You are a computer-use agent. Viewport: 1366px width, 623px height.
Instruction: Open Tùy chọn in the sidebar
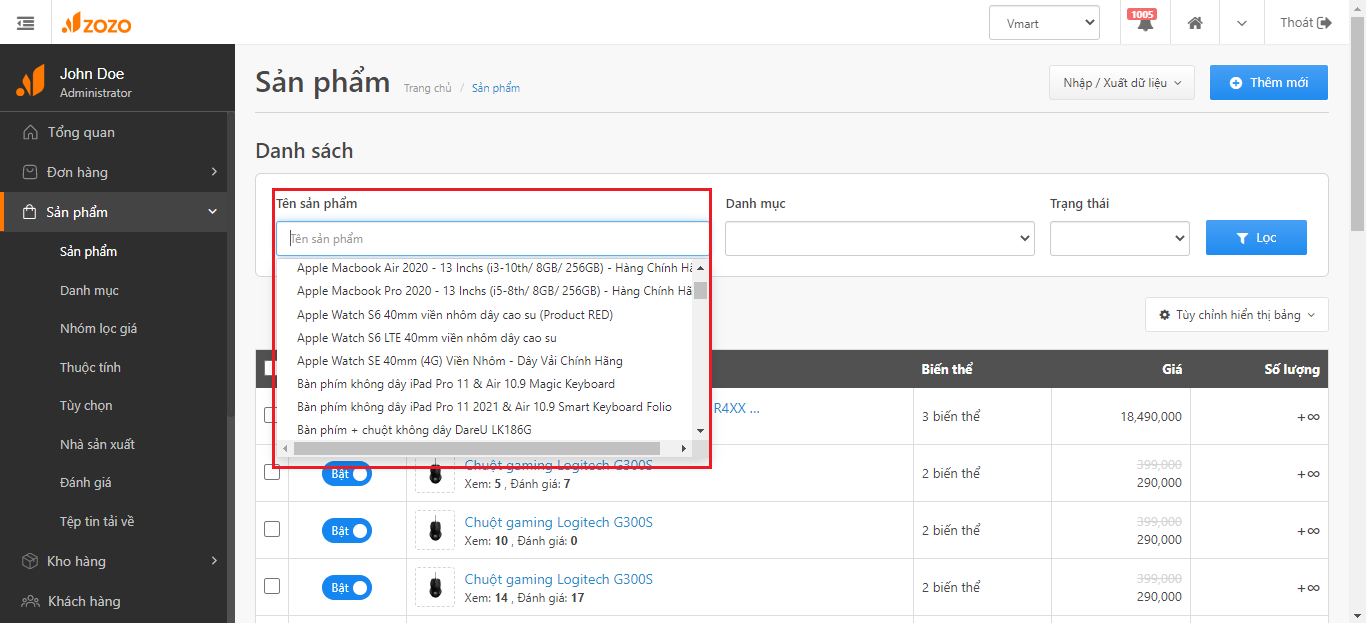[86, 405]
